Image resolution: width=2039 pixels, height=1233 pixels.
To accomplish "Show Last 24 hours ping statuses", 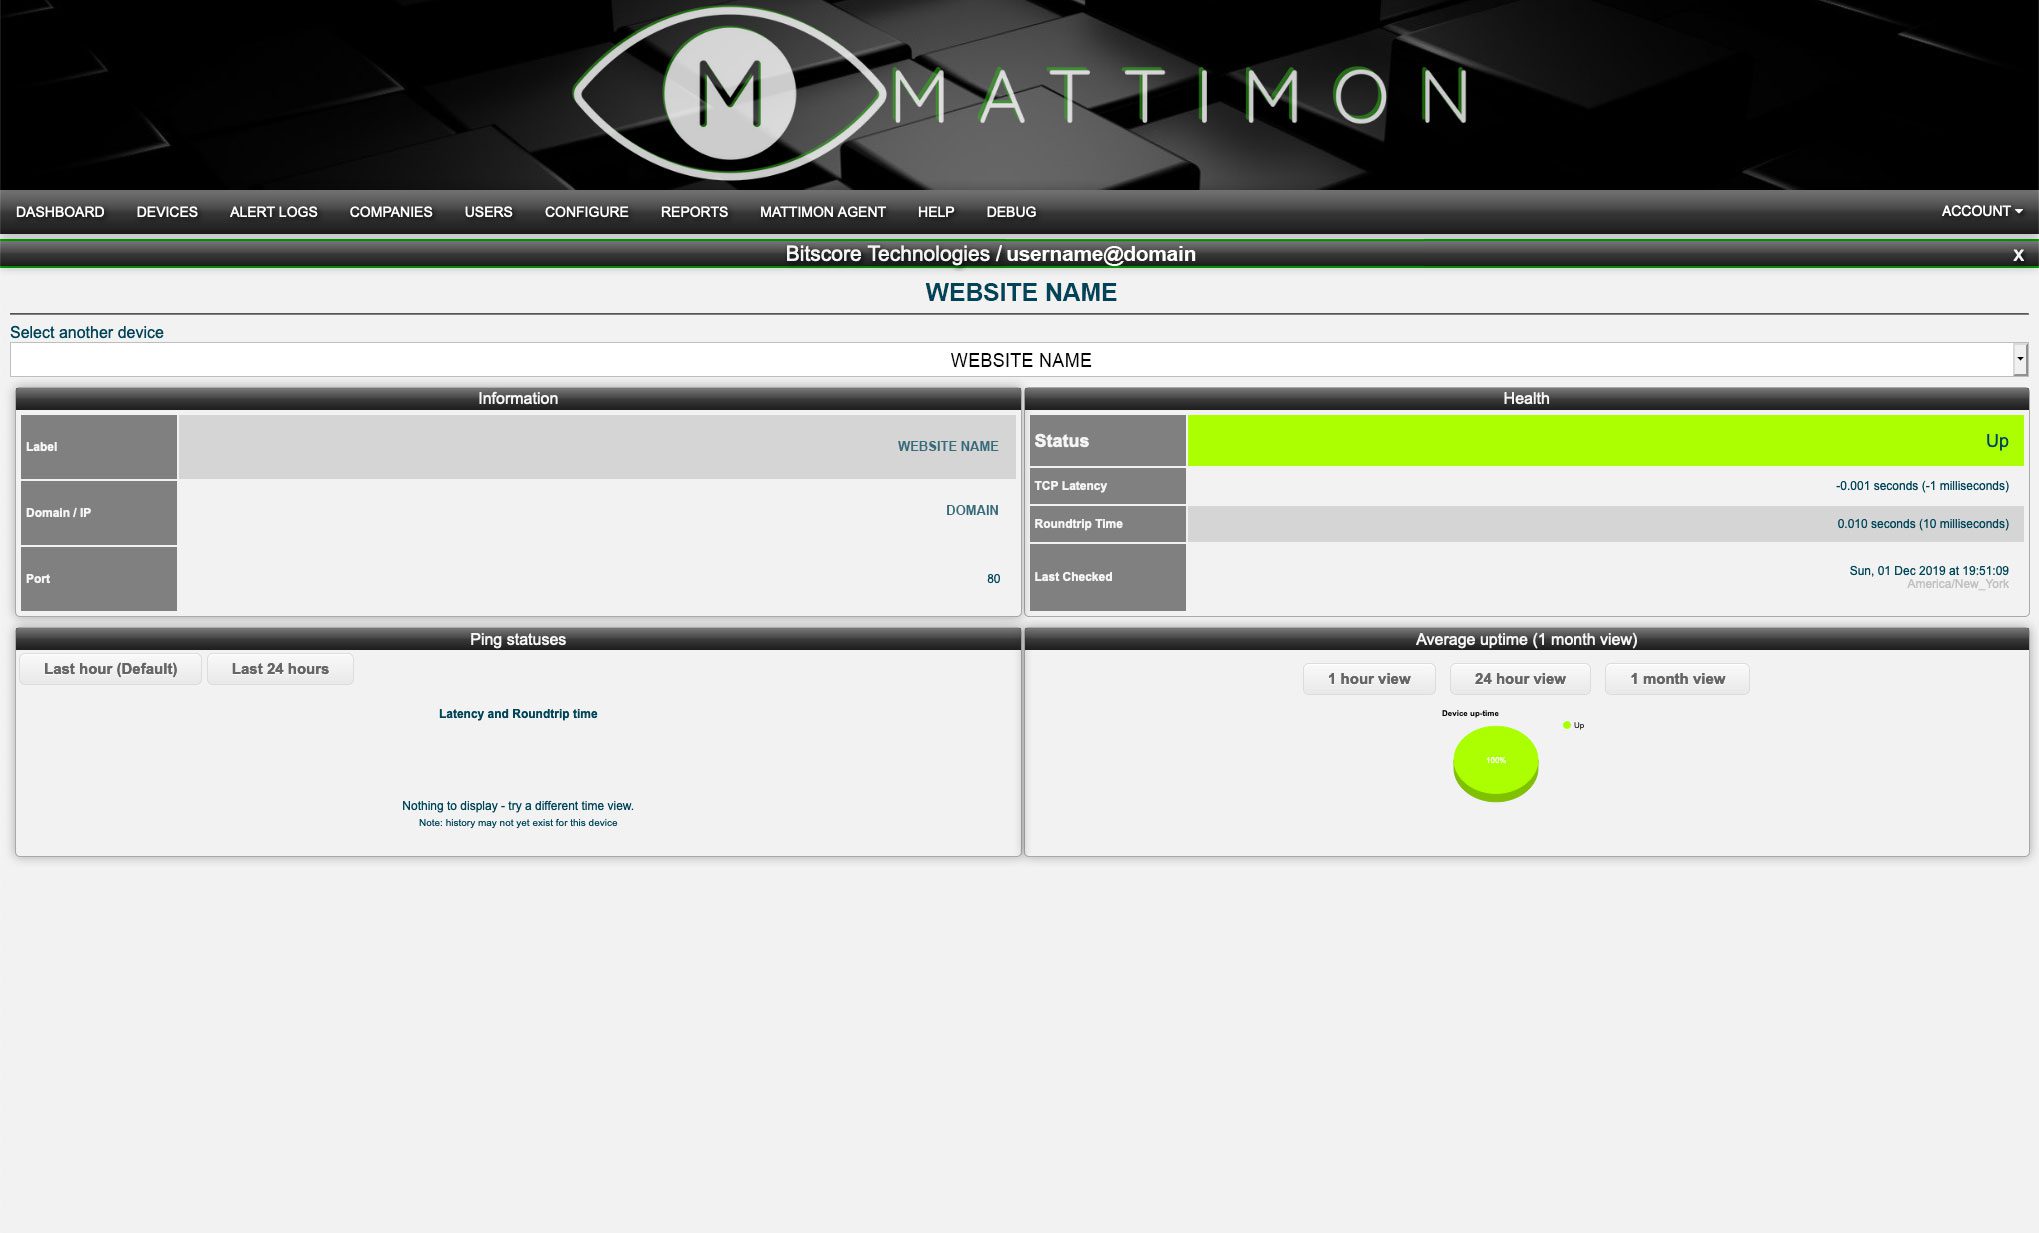I will (280, 669).
